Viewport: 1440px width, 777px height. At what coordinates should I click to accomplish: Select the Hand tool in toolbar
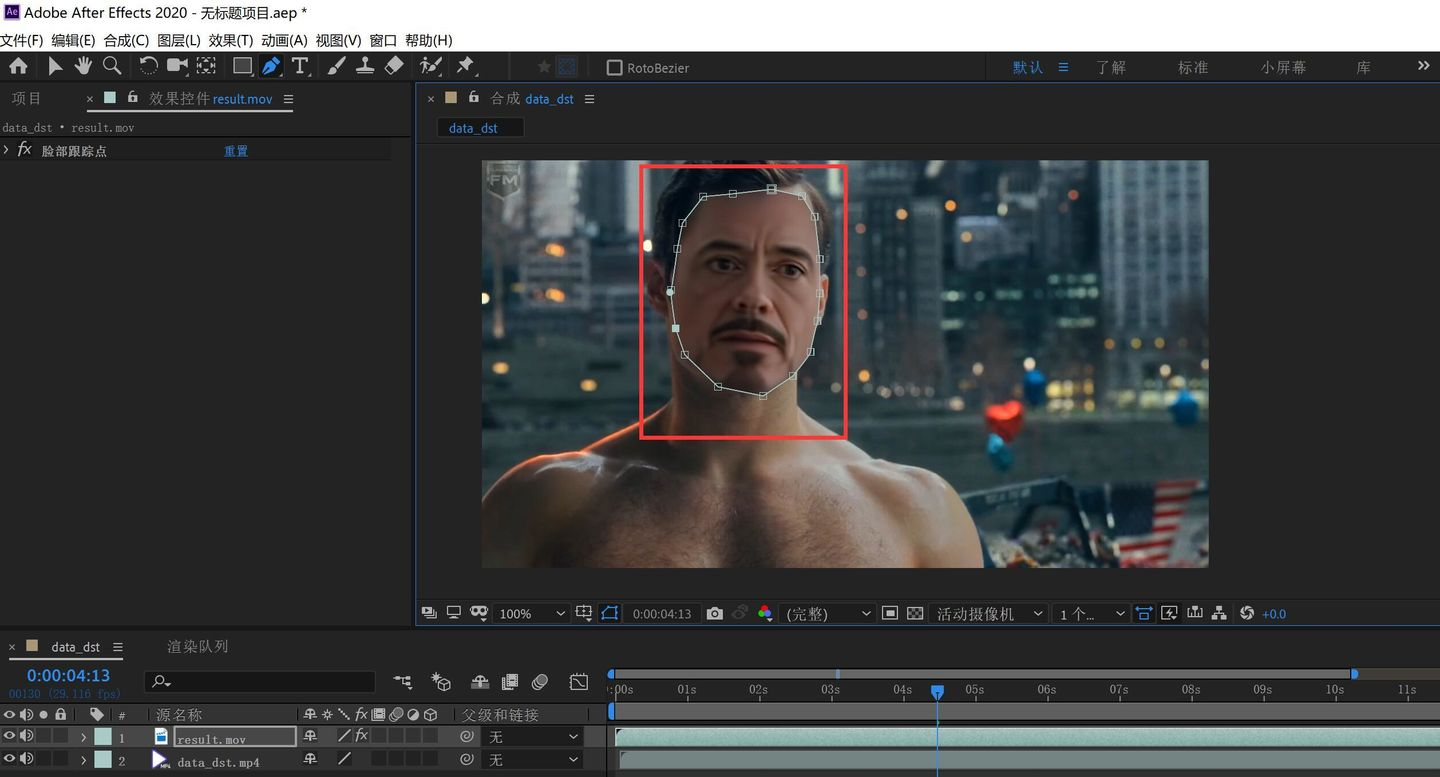click(x=83, y=66)
